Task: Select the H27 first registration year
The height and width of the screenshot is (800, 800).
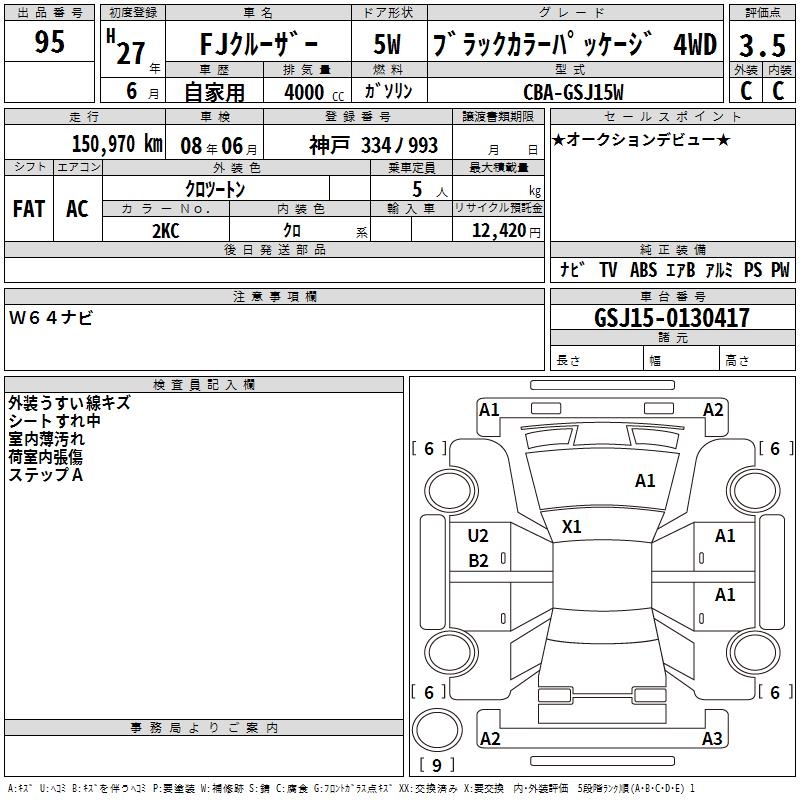Action: (128, 48)
